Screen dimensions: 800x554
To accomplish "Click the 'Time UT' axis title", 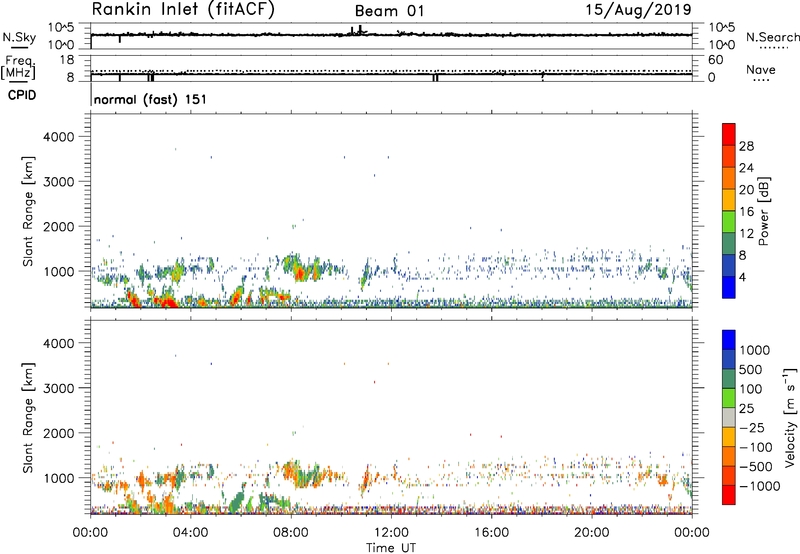I will click(x=391, y=548).
